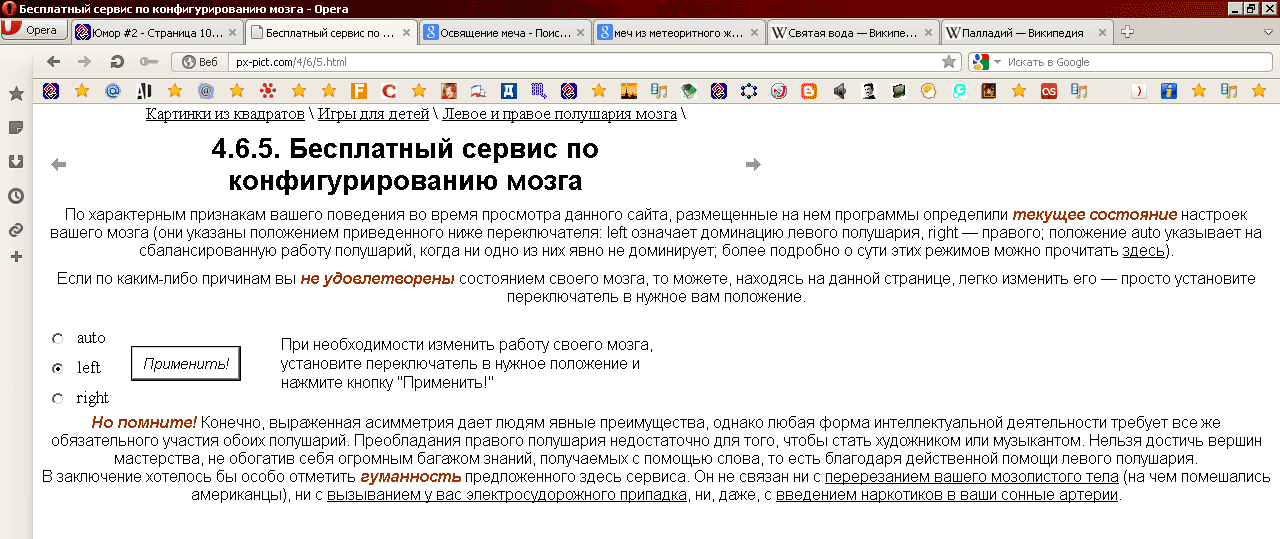The height and width of the screenshot is (539, 1280).
Task: Click the highlighted word 'гуманность'
Action: click(x=411, y=477)
